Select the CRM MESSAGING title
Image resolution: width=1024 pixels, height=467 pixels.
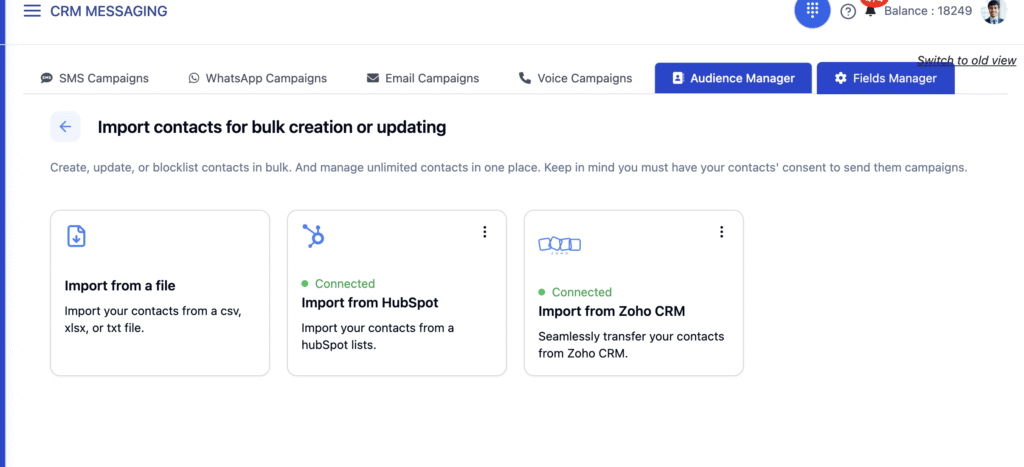(x=108, y=11)
